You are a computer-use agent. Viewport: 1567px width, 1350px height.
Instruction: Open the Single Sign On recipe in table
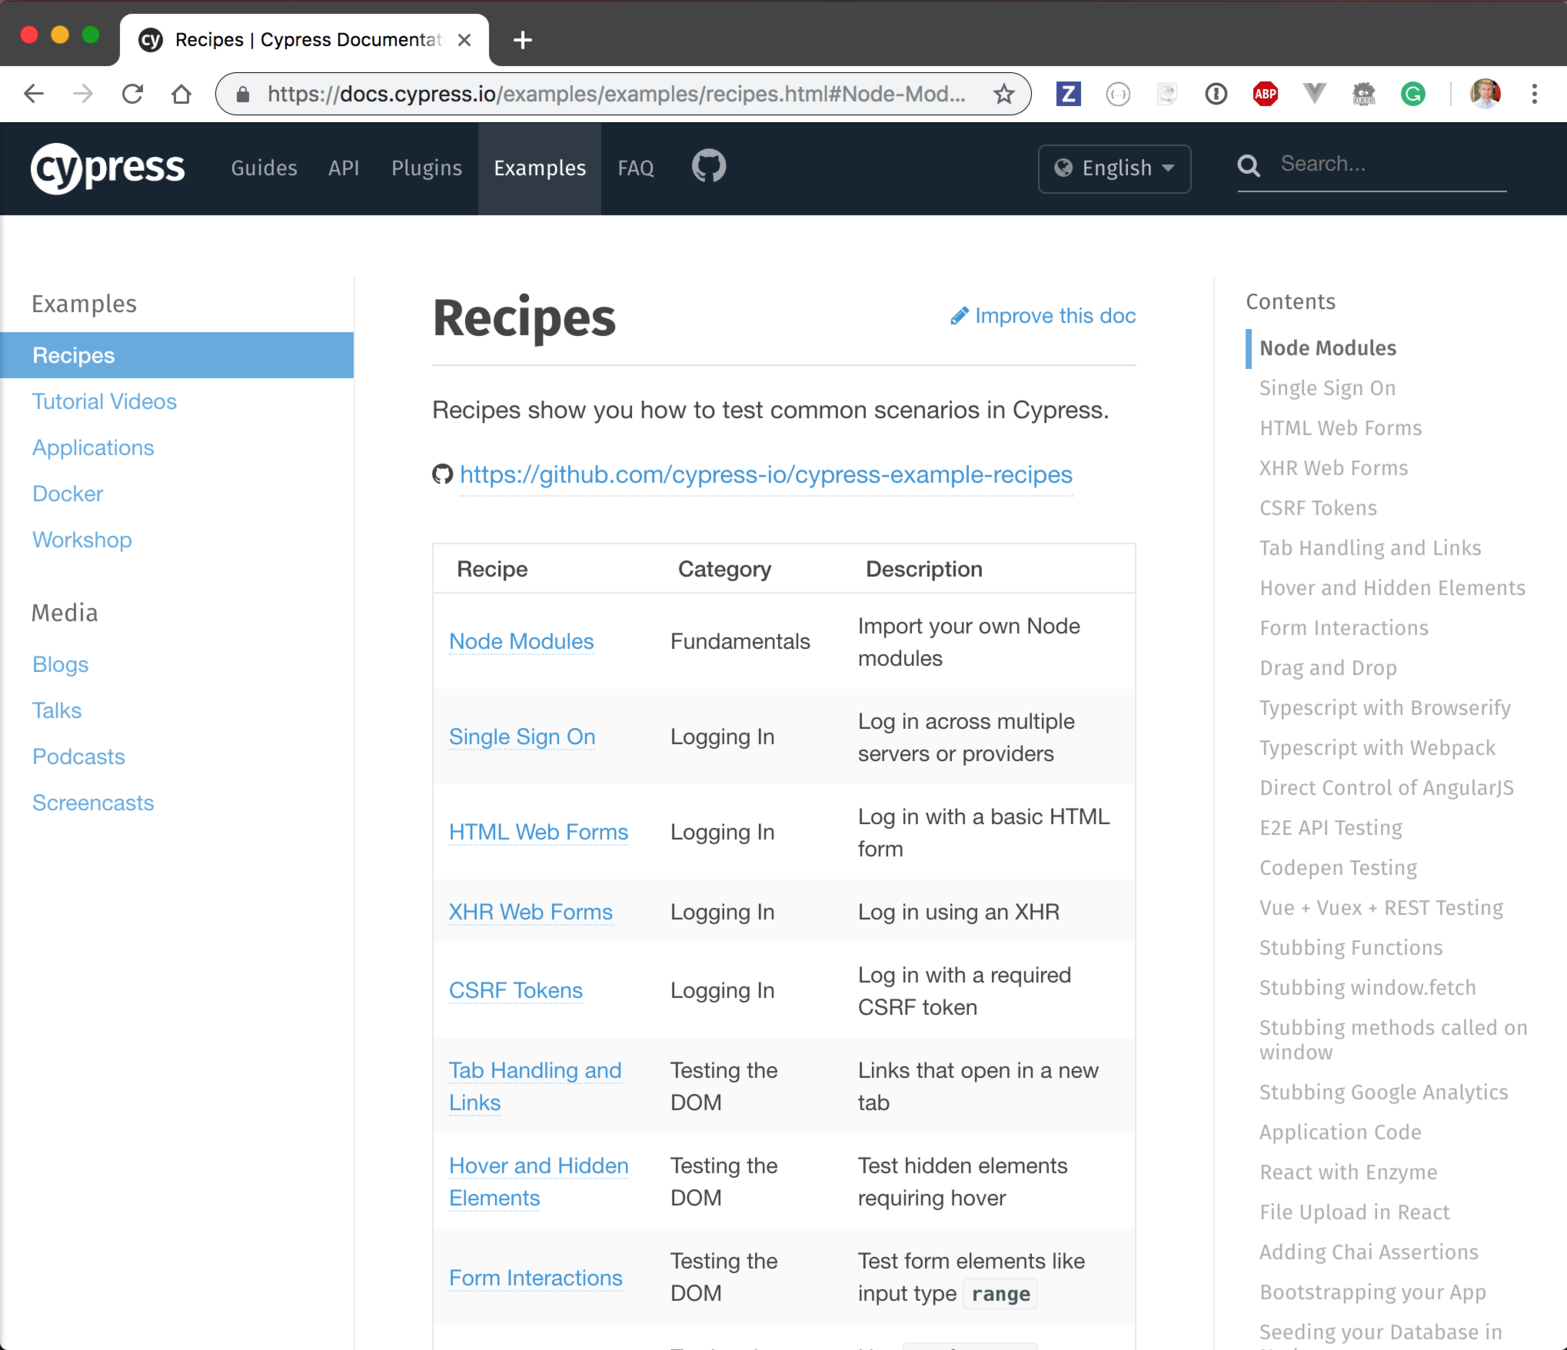(522, 736)
